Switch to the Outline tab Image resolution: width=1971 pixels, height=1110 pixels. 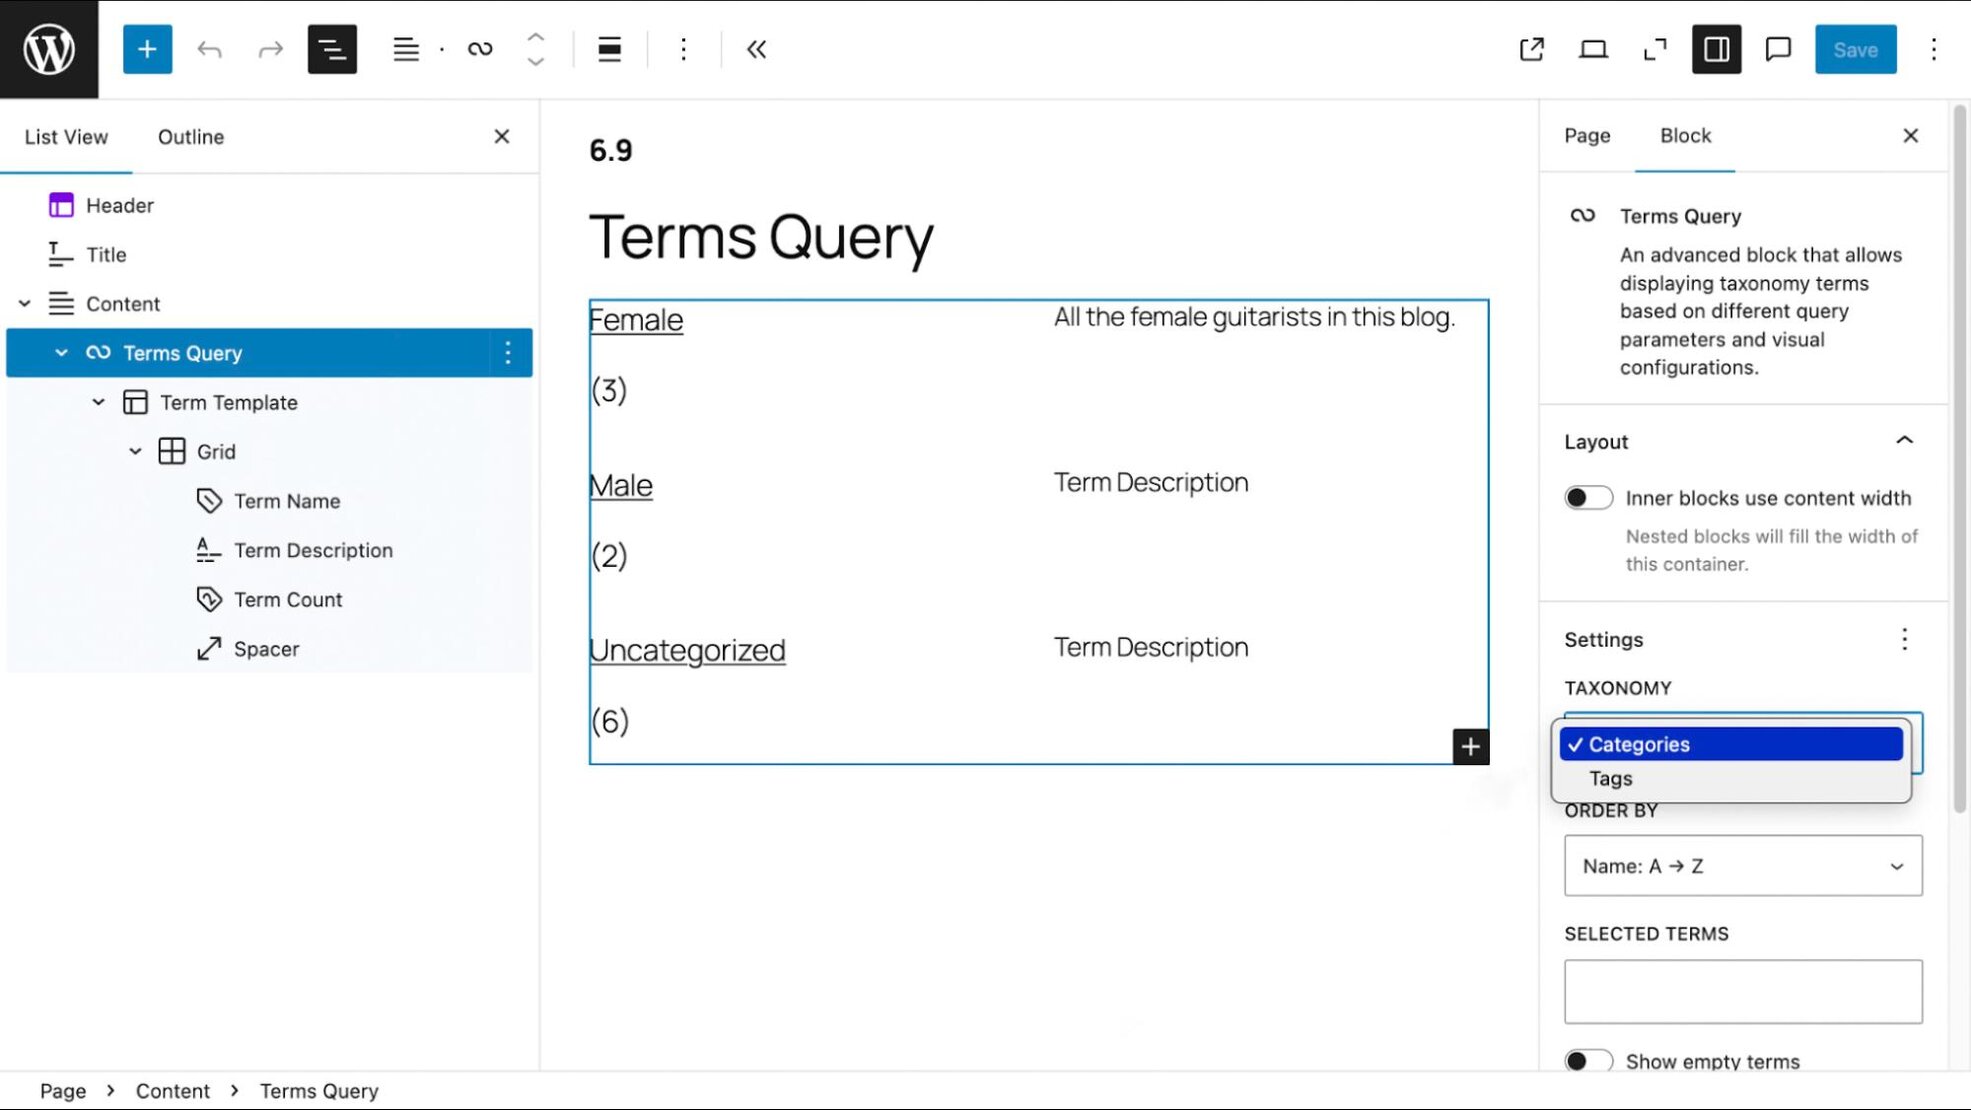point(190,136)
